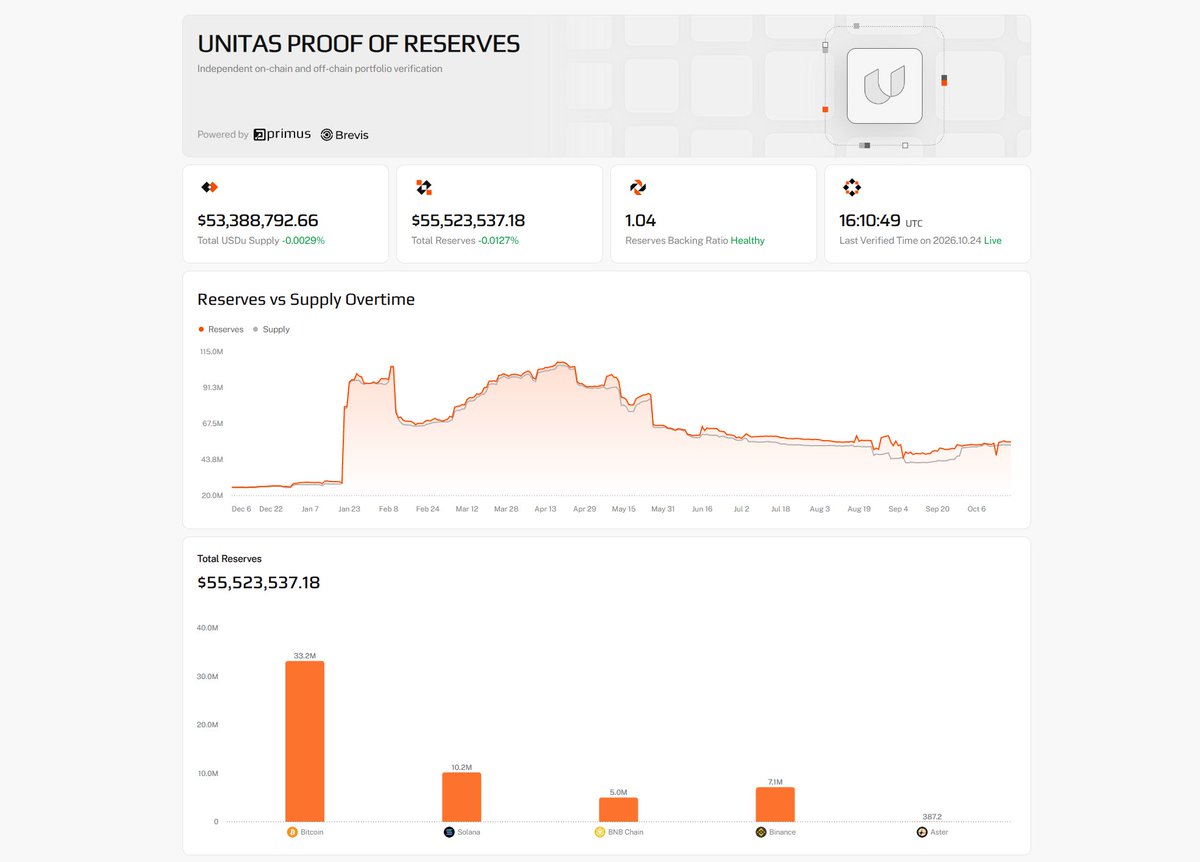This screenshot has width=1200, height=862.
Task: Click the -0.0029% supply change
Action: pyautogui.click(x=303, y=241)
